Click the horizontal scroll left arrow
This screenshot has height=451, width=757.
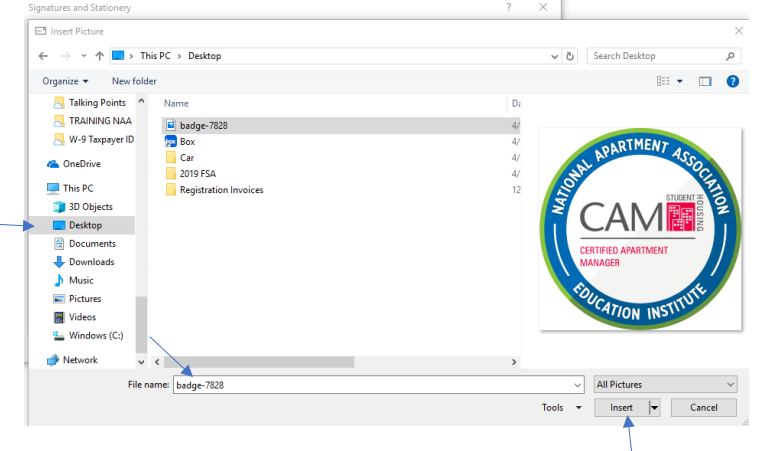click(157, 362)
